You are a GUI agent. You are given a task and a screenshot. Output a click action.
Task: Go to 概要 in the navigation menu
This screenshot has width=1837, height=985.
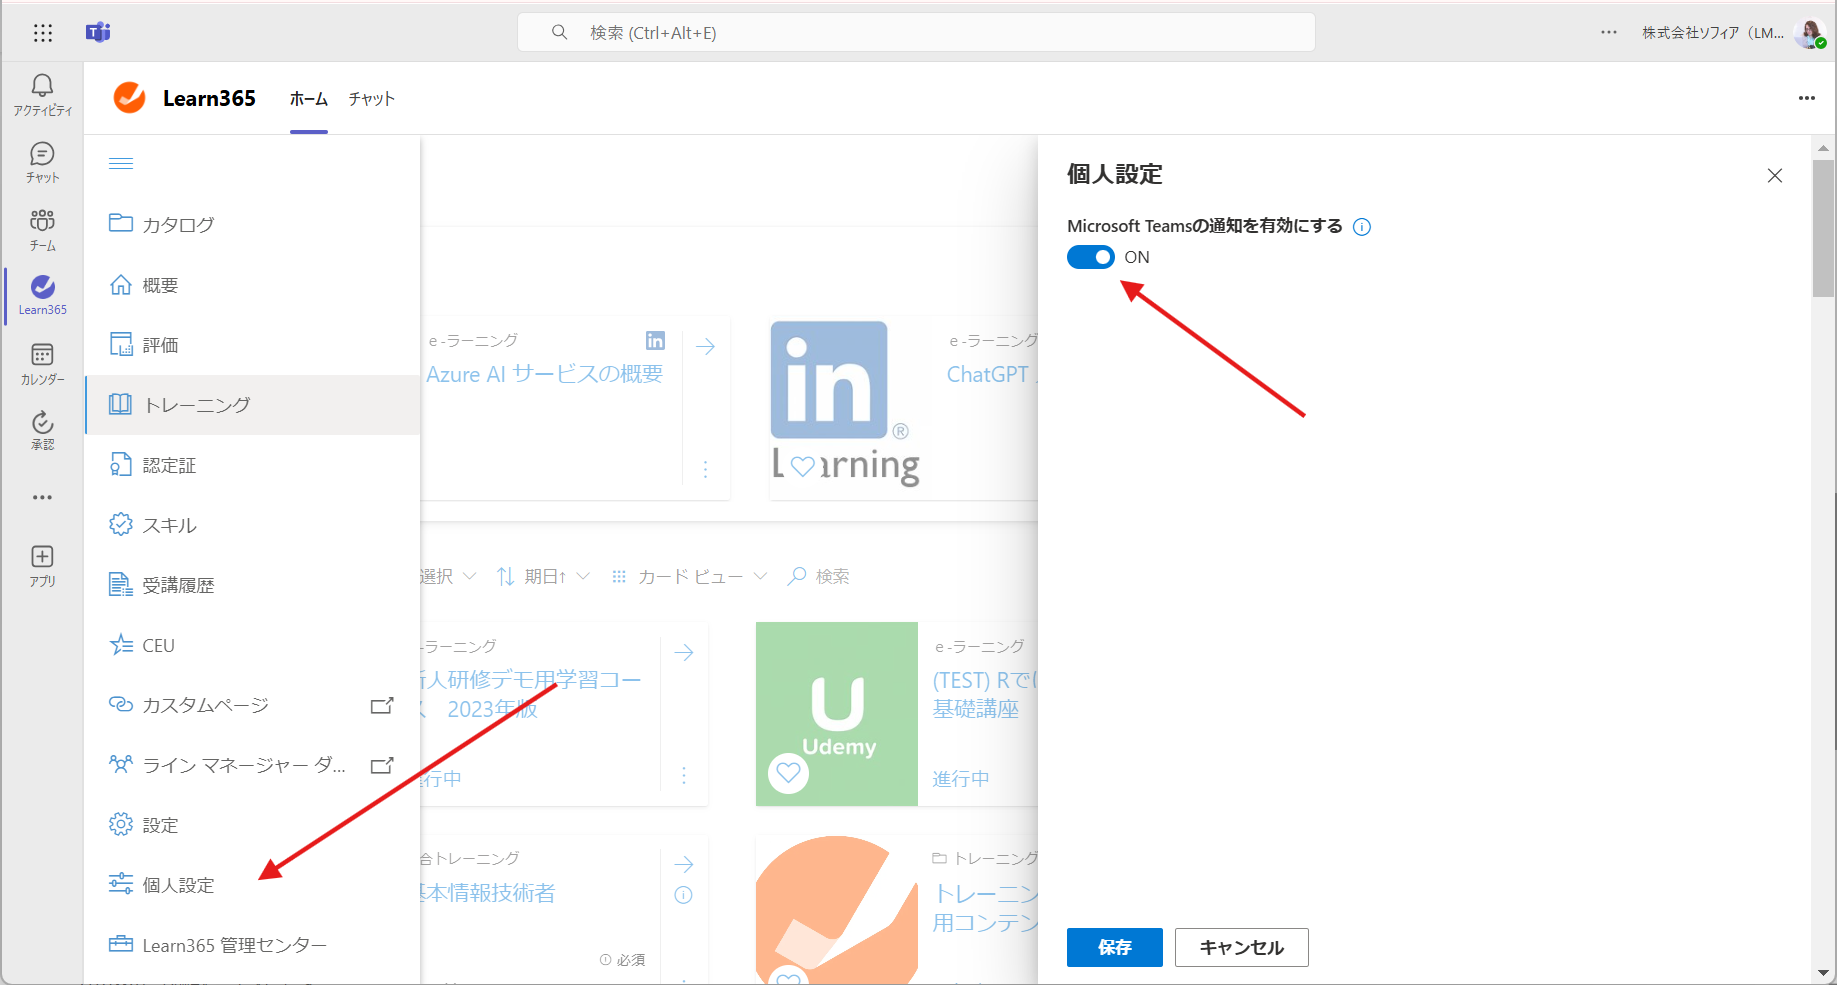[252, 285]
